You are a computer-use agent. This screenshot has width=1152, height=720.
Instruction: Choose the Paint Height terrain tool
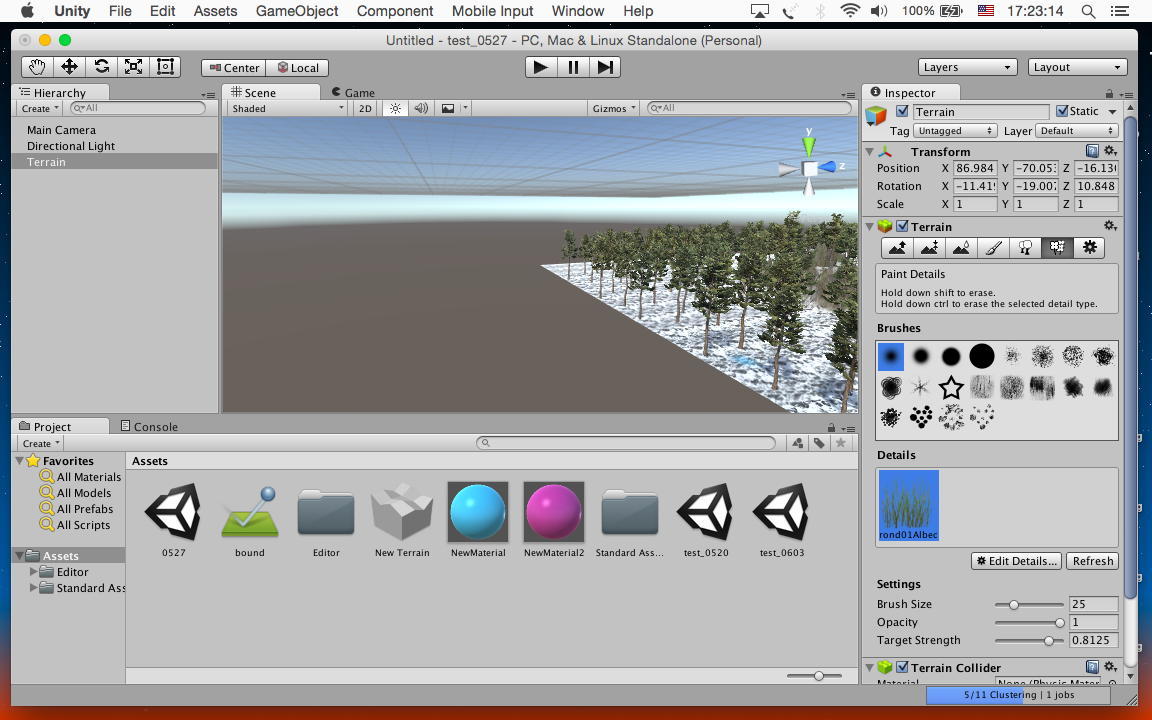tap(929, 248)
